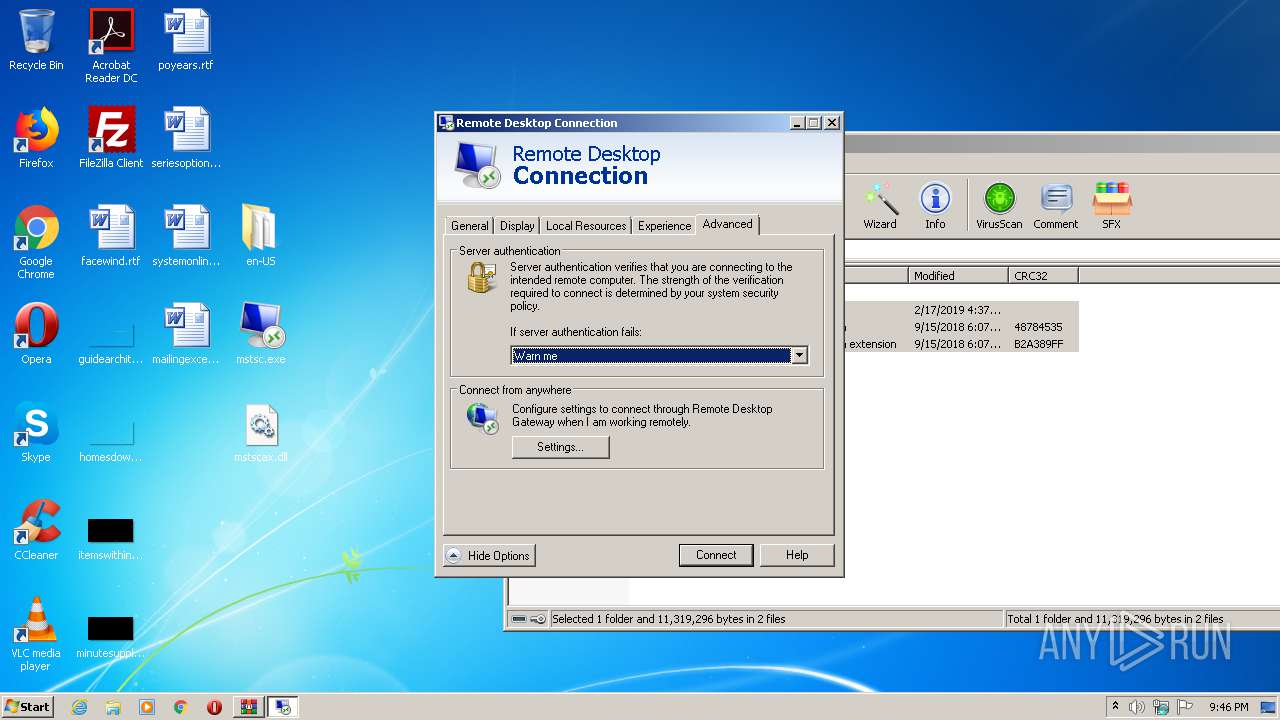
Task: Sort by the CRC32 column header in WinRAR
Action: 1043,275
